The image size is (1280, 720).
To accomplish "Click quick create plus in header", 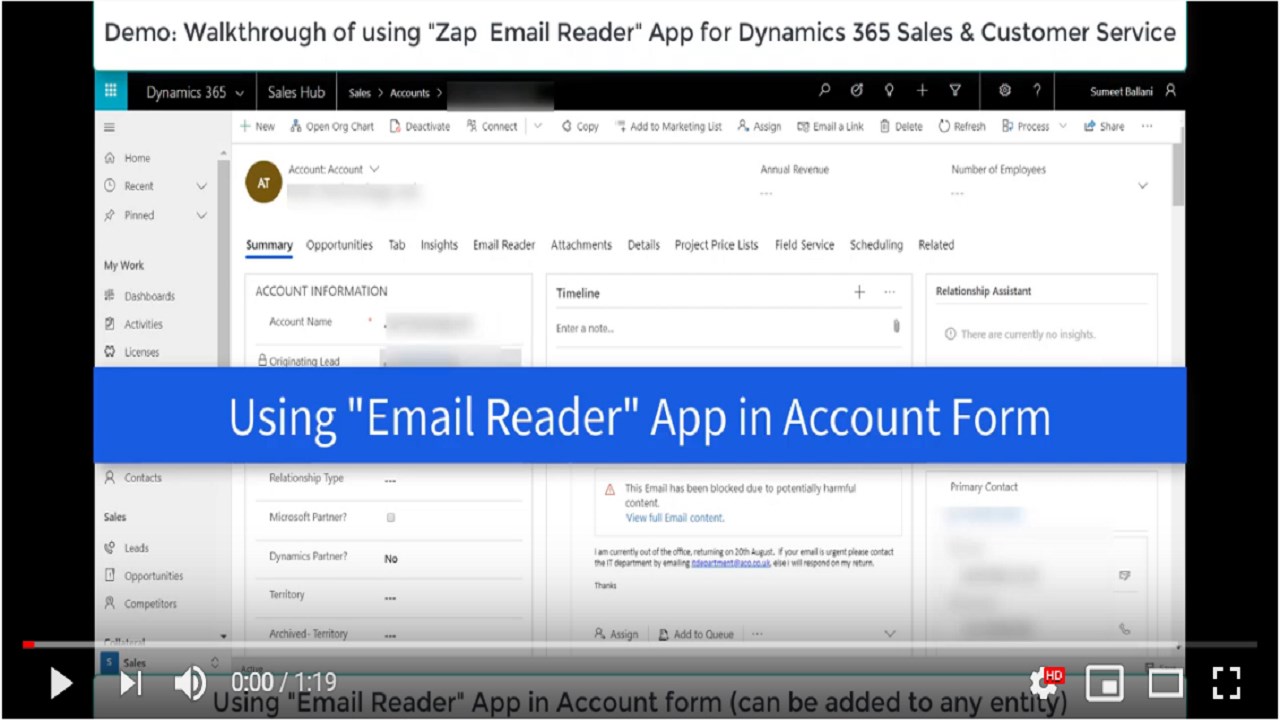I will click(x=922, y=91).
